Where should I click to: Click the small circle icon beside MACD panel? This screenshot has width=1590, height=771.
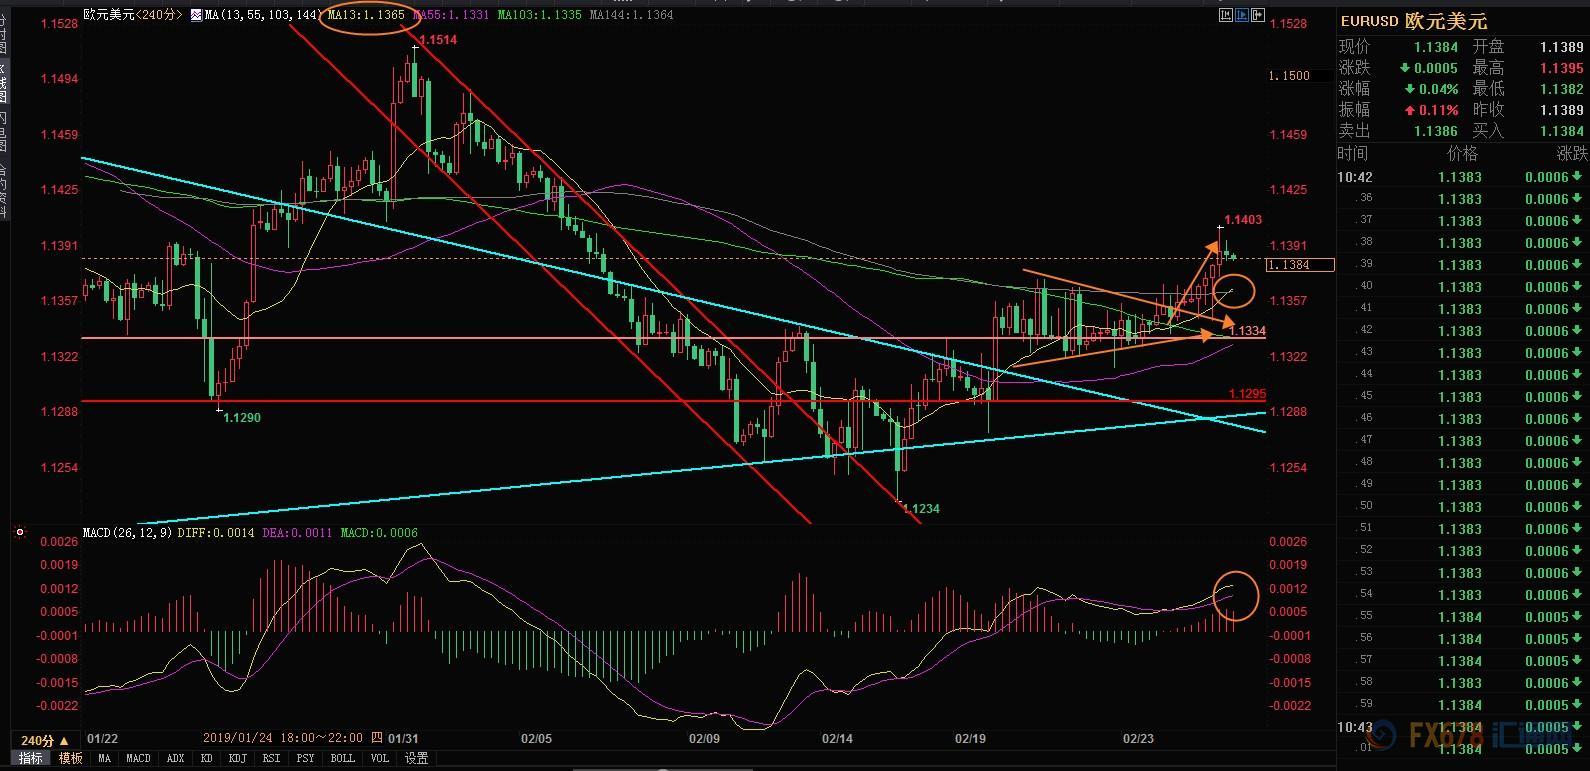[20, 533]
